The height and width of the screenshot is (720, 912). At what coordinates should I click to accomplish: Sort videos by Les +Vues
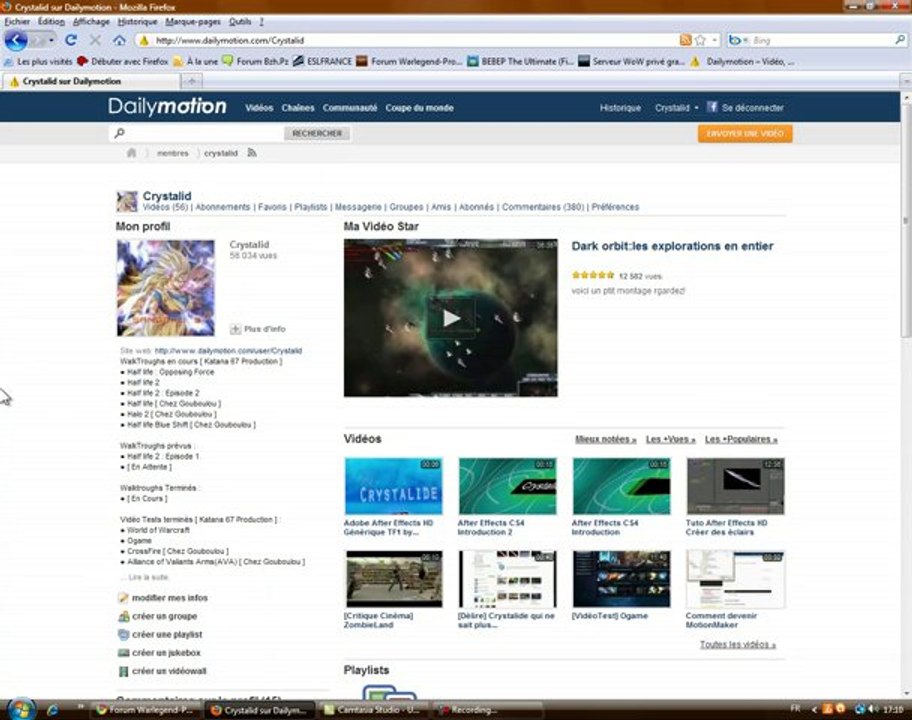(671, 439)
